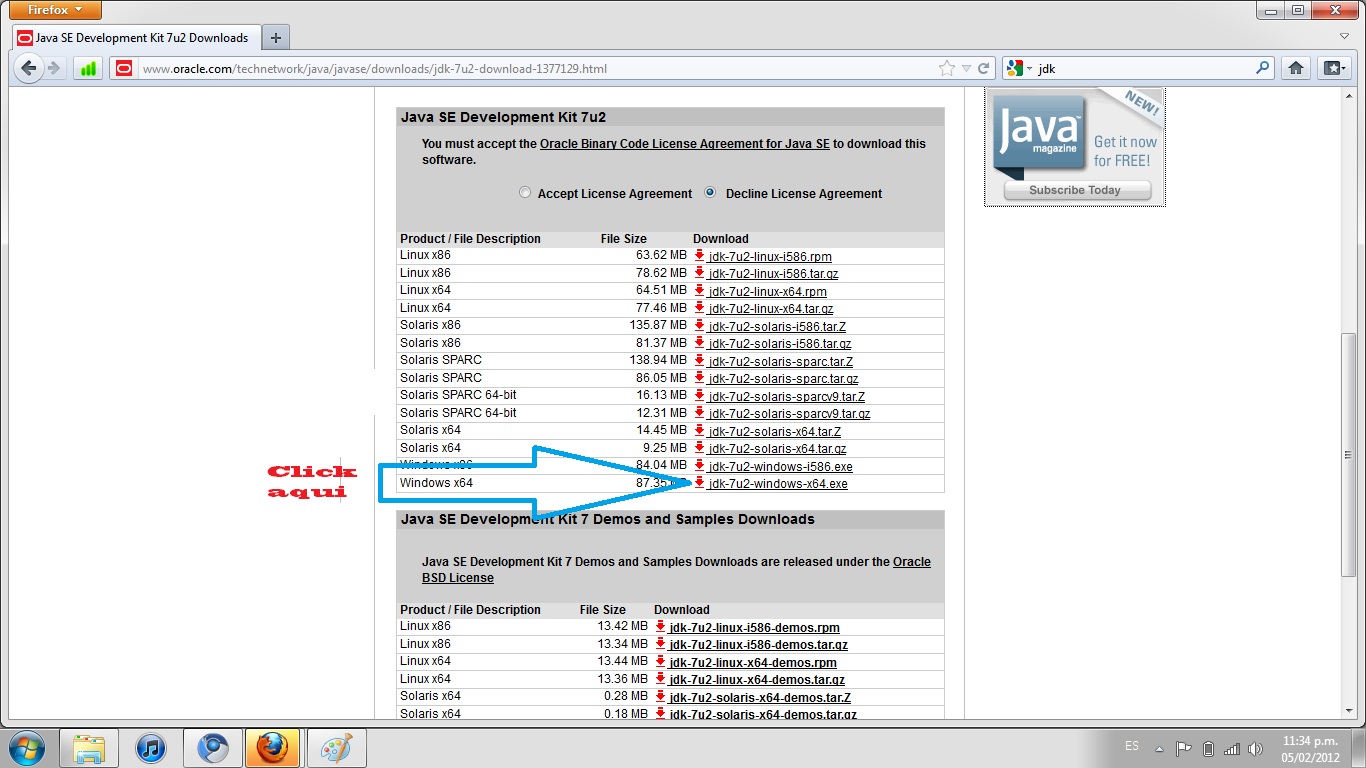Screen dimensions: 1366x768
Task: Click the scrollbar up arrow
Action: (1349, 97)
